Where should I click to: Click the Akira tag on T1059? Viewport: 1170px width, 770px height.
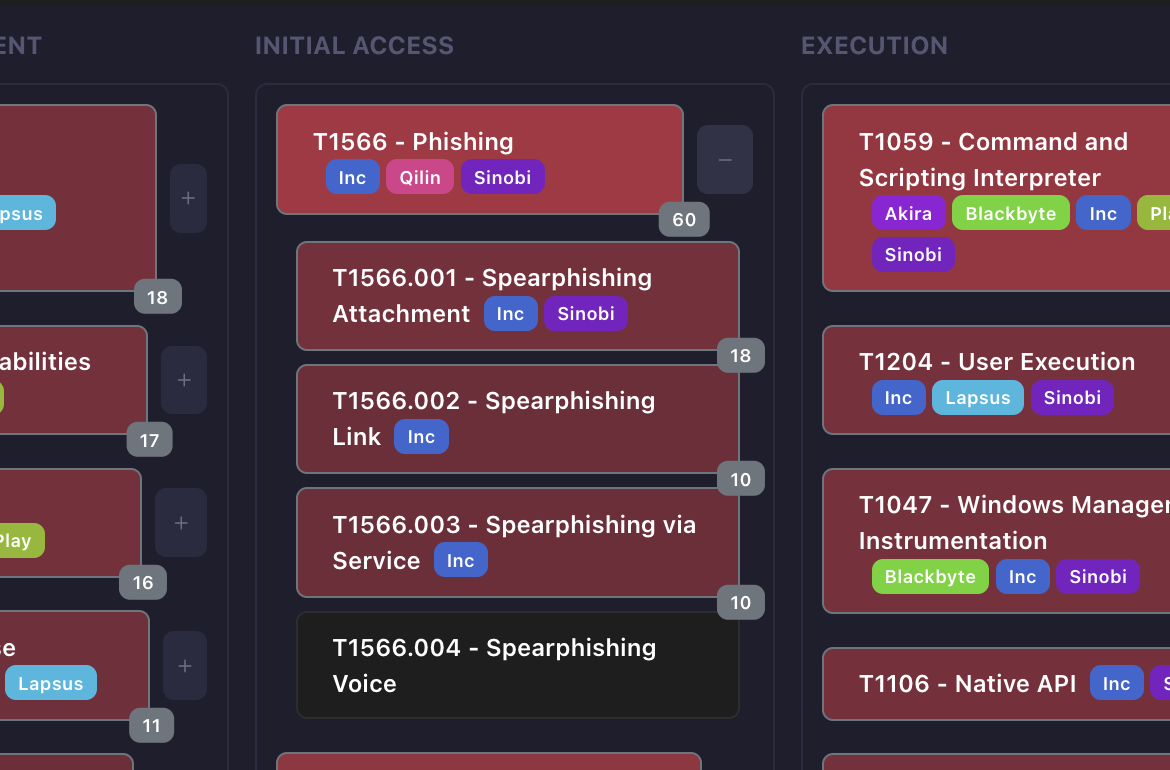point(908,213)
